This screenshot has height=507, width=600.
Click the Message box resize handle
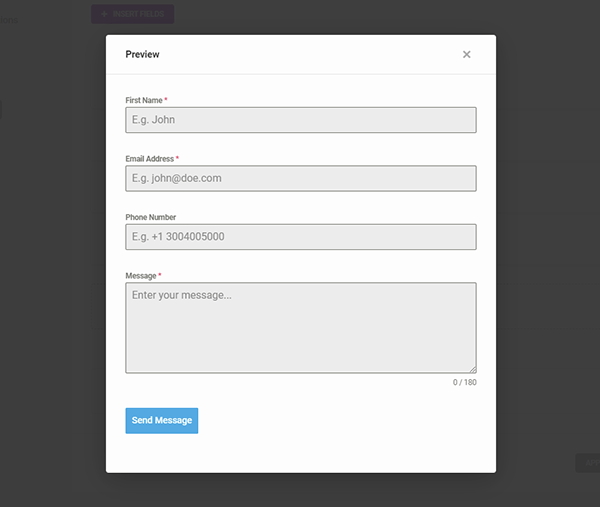coord(472,369)
